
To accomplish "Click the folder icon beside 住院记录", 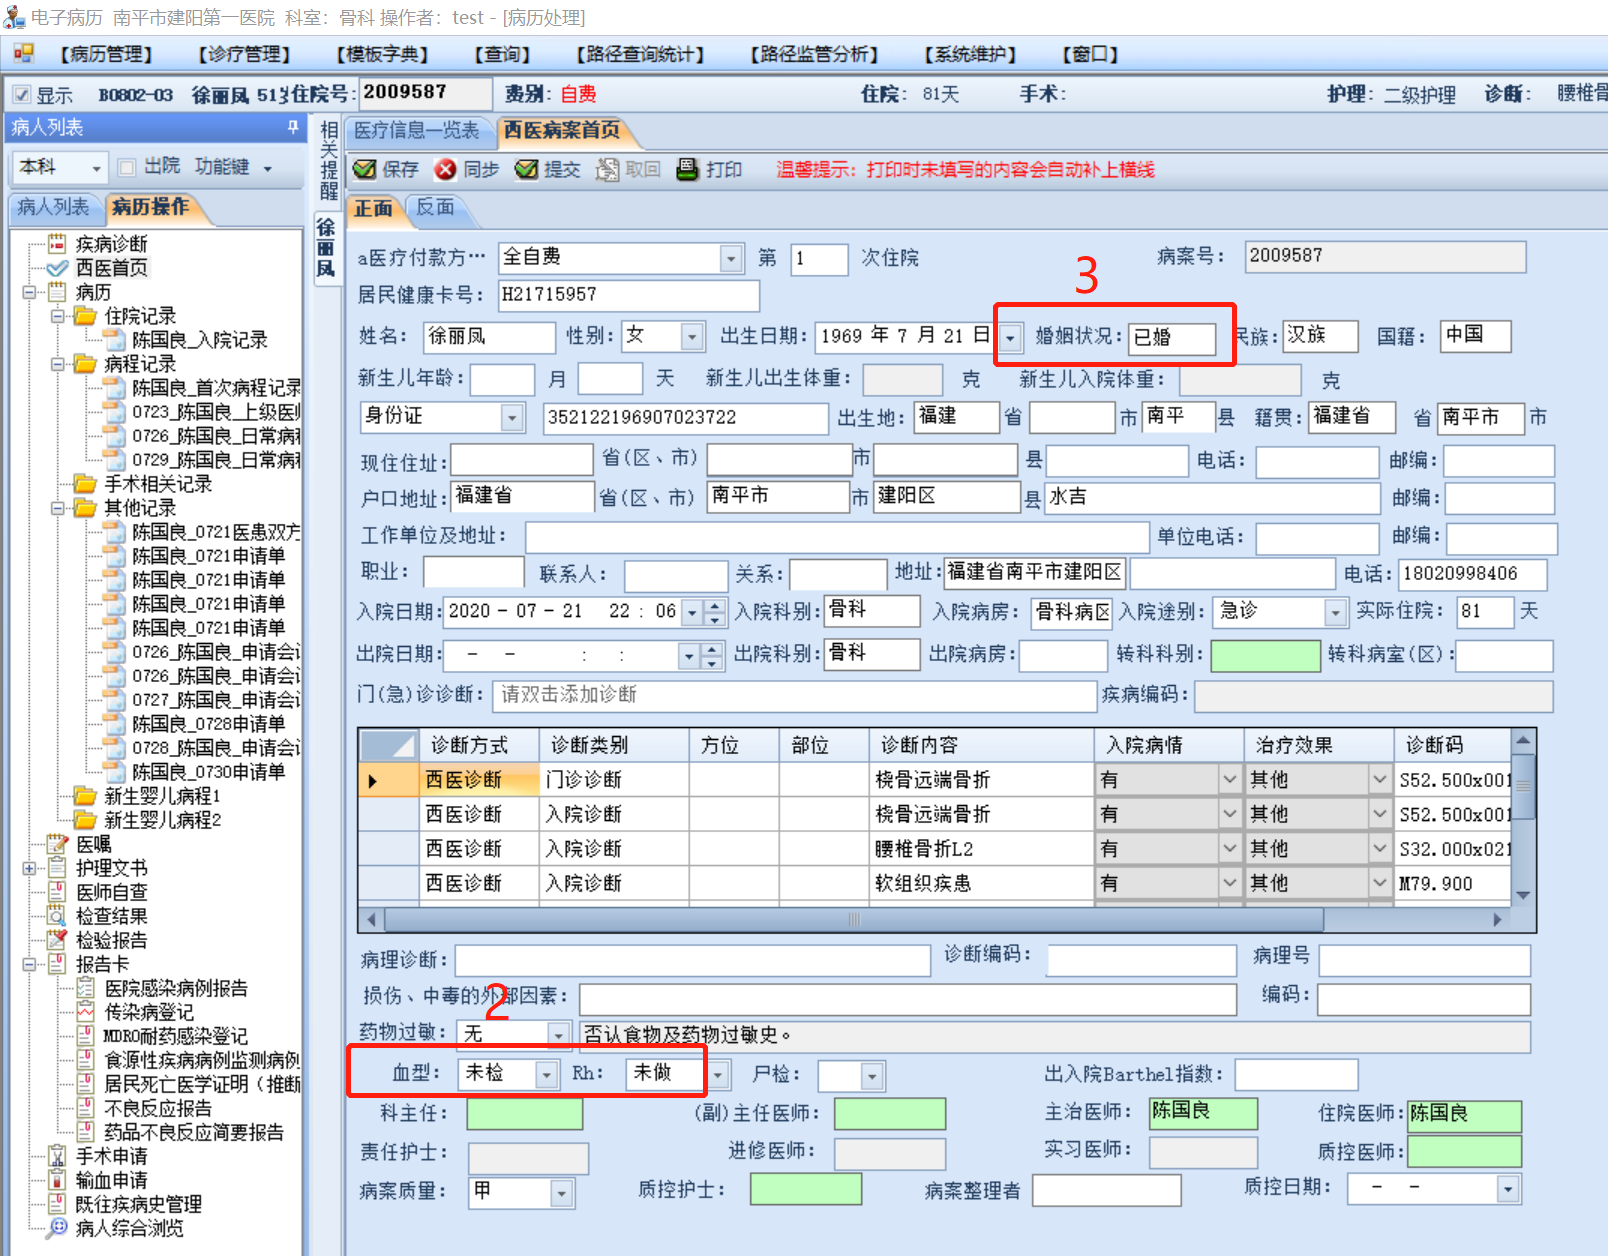I will click(x=86, y=316).
